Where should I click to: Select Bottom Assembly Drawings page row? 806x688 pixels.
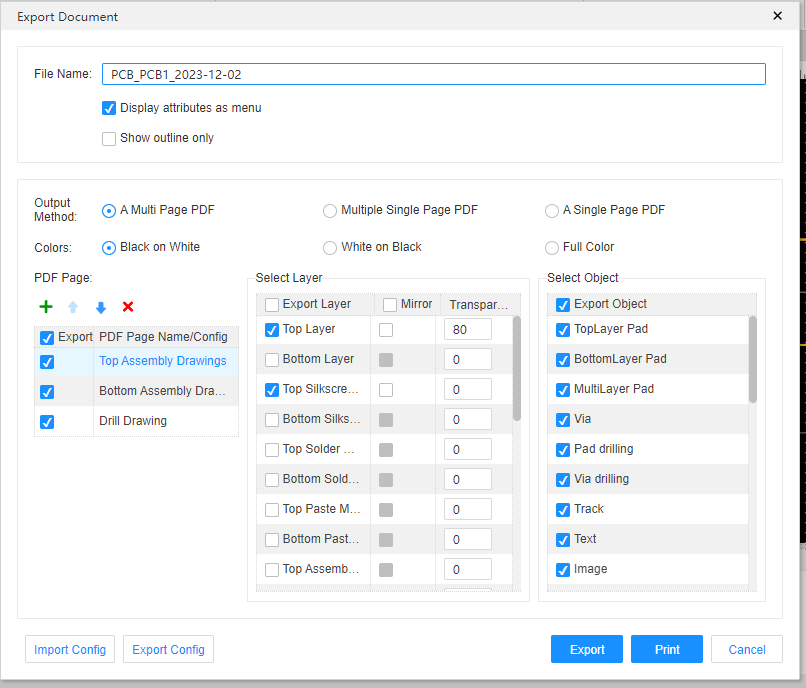(160, 391)
